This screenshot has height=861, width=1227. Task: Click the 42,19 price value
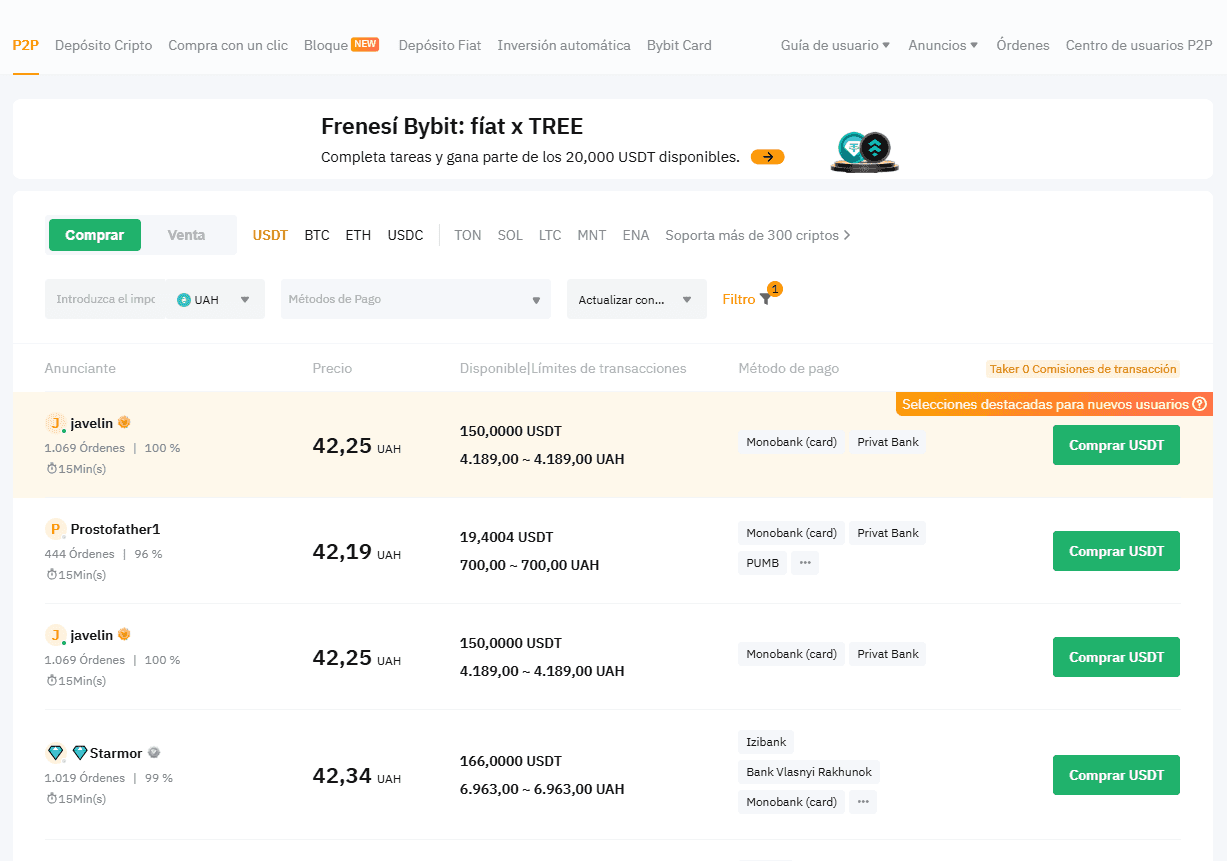pos(342,551)
